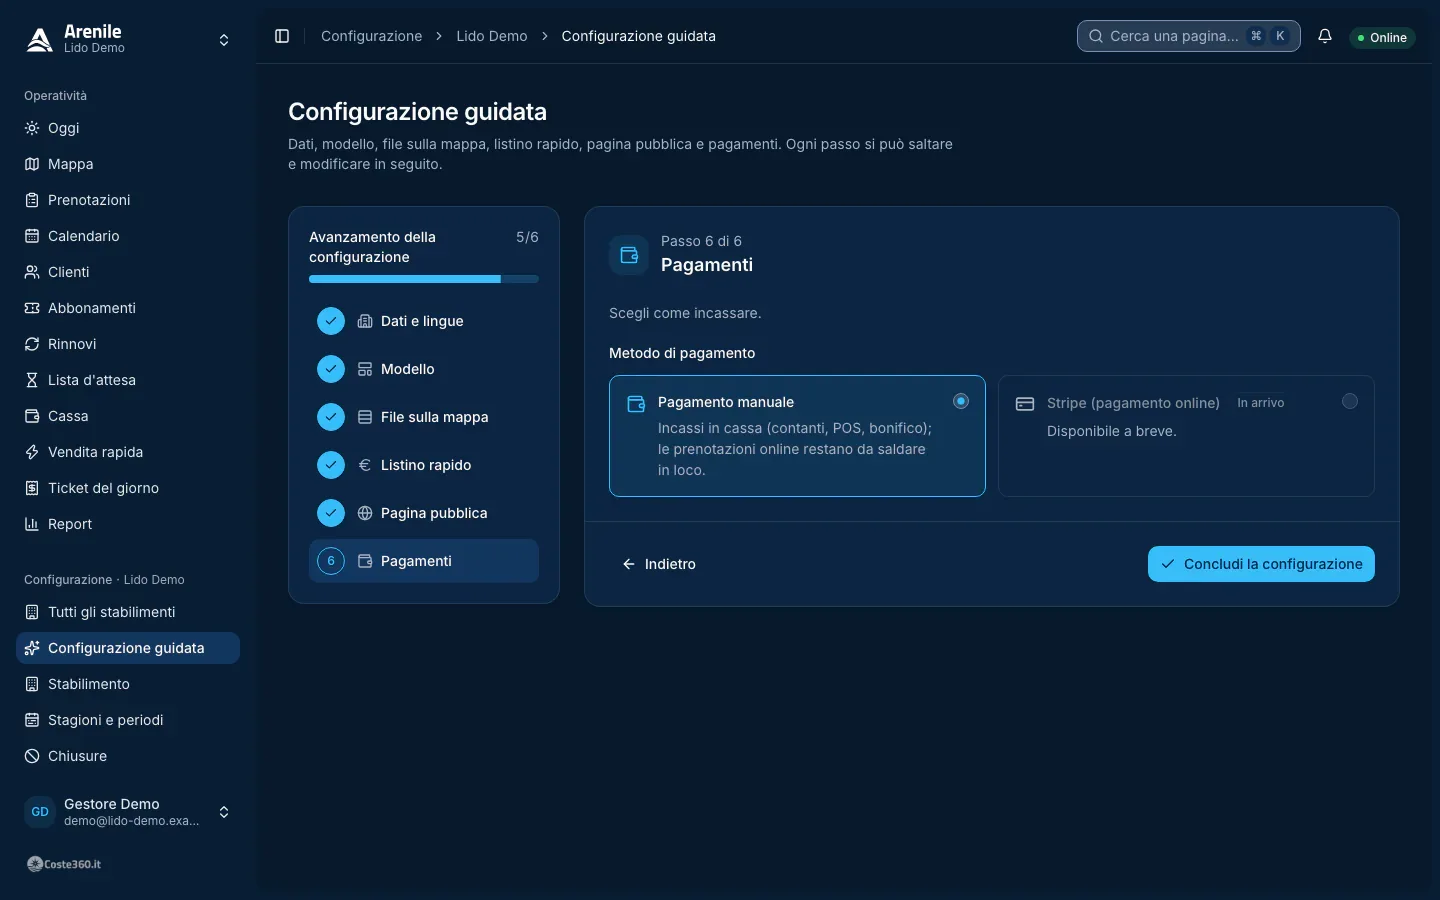This screenshot has width=1440, height=900.
Task: Click the configuration progress bar
Action: point(424,279)
